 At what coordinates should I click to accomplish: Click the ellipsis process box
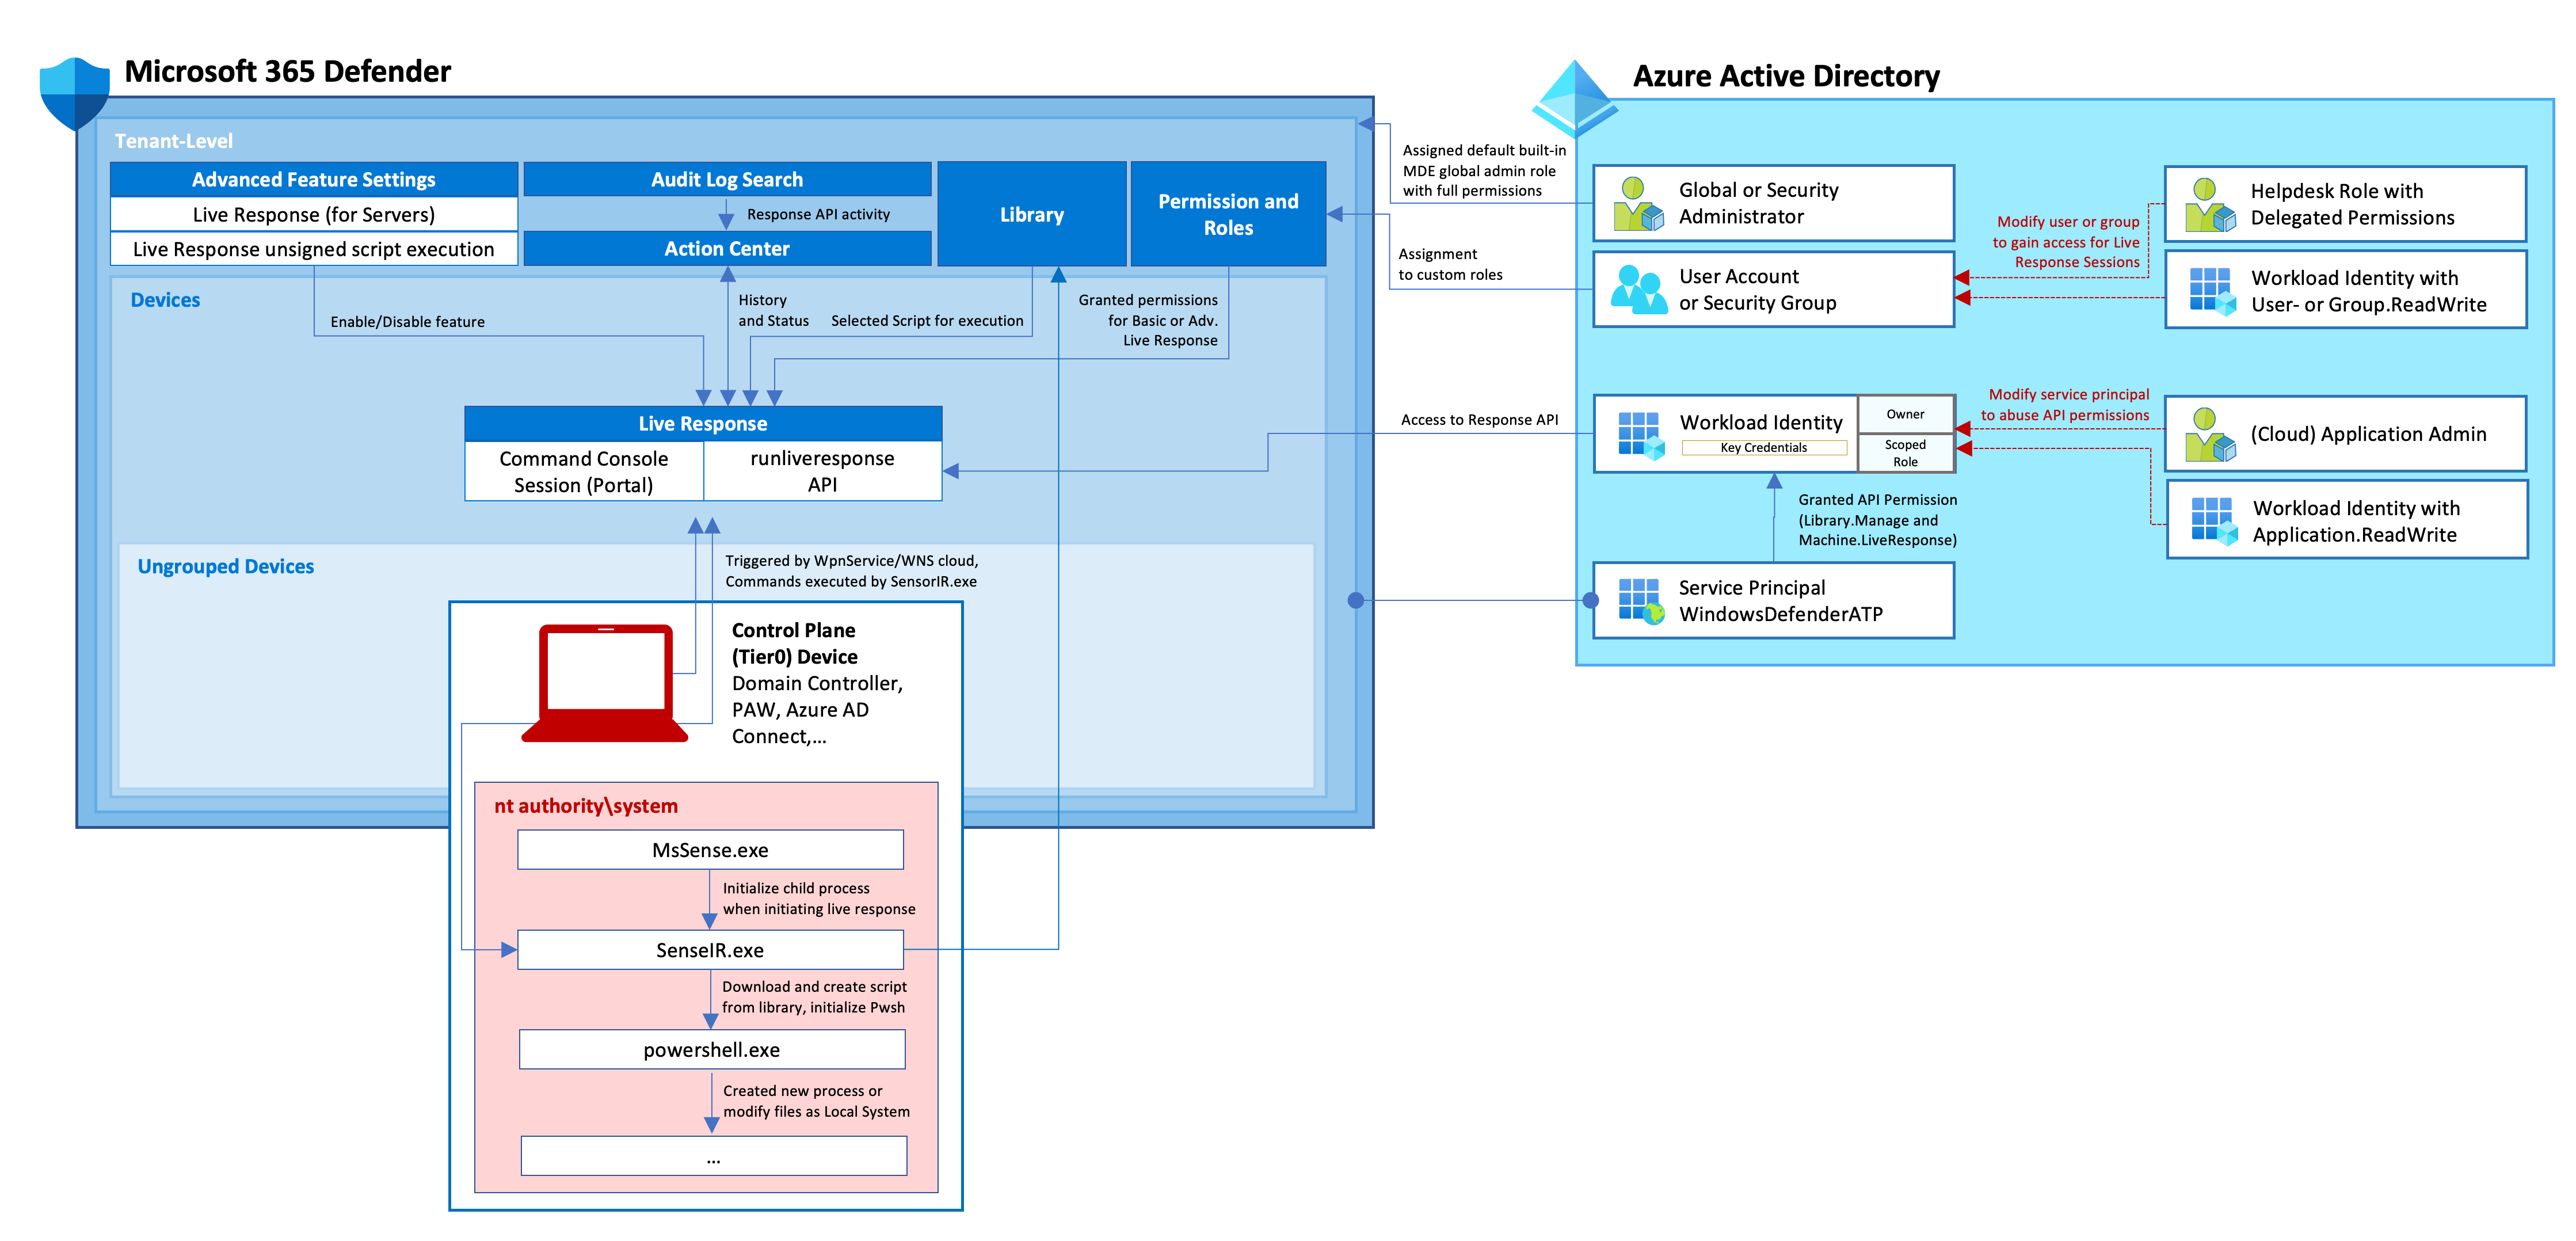pos(714,1156)
